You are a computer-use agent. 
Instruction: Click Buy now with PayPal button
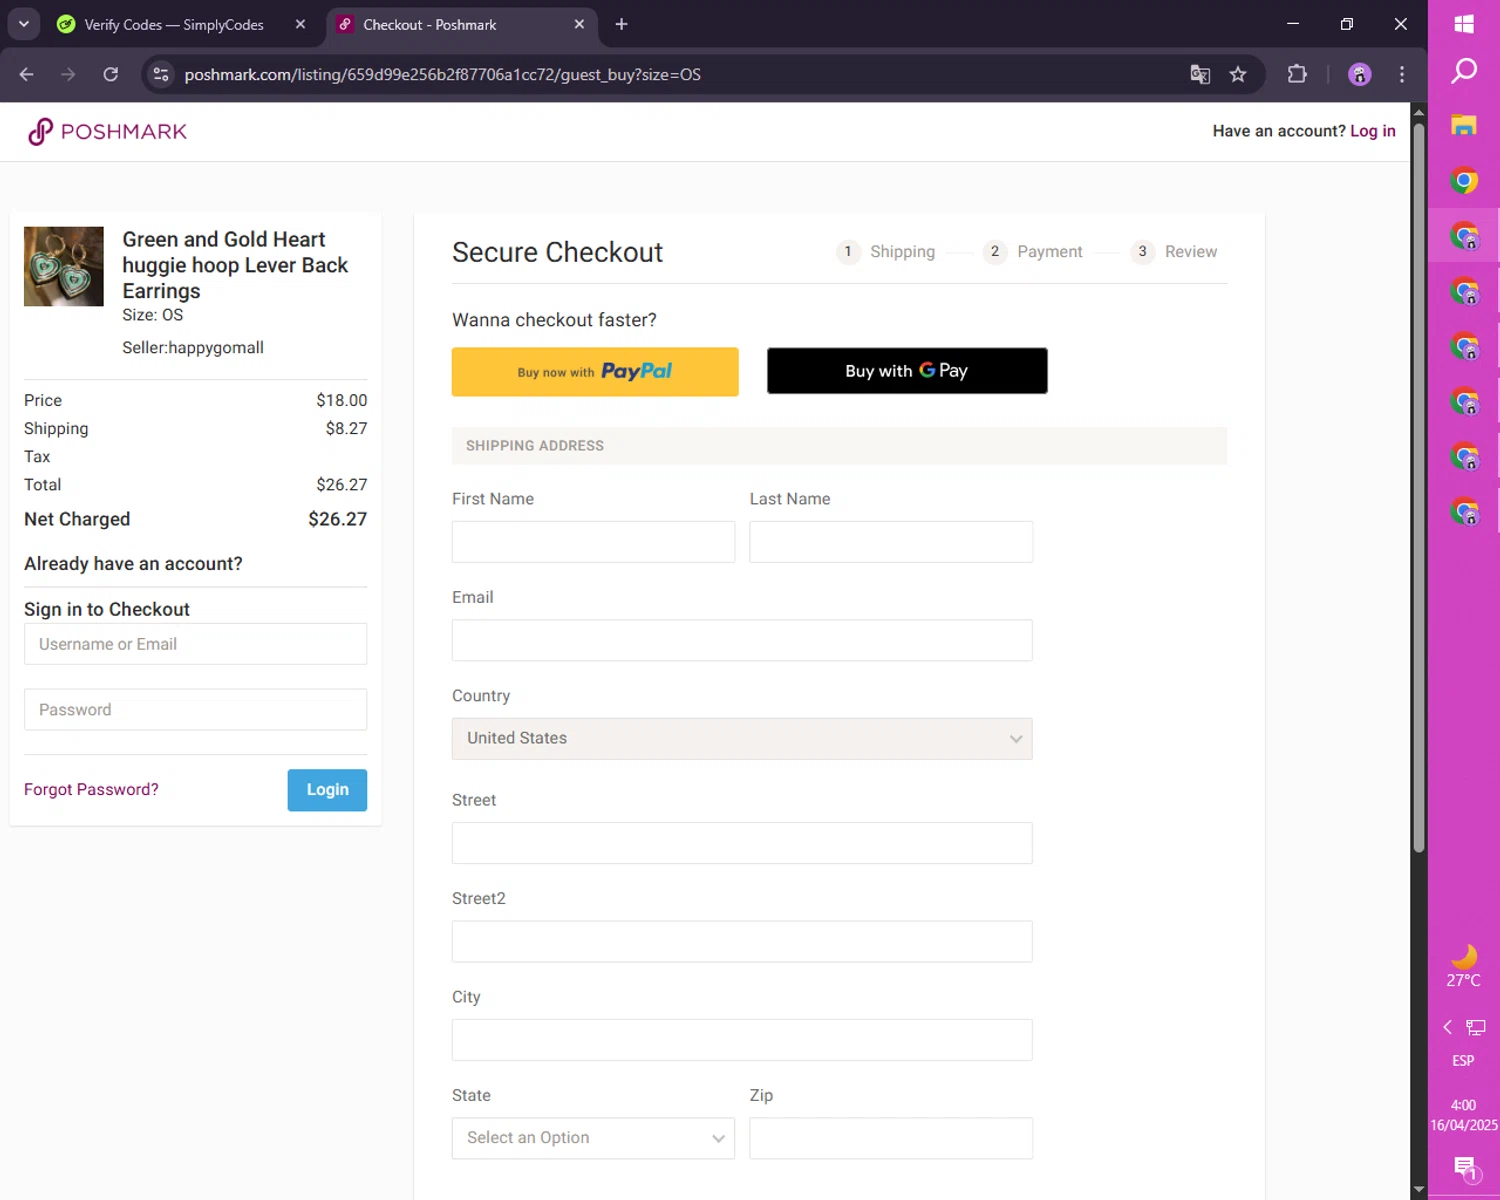[595, 372]
